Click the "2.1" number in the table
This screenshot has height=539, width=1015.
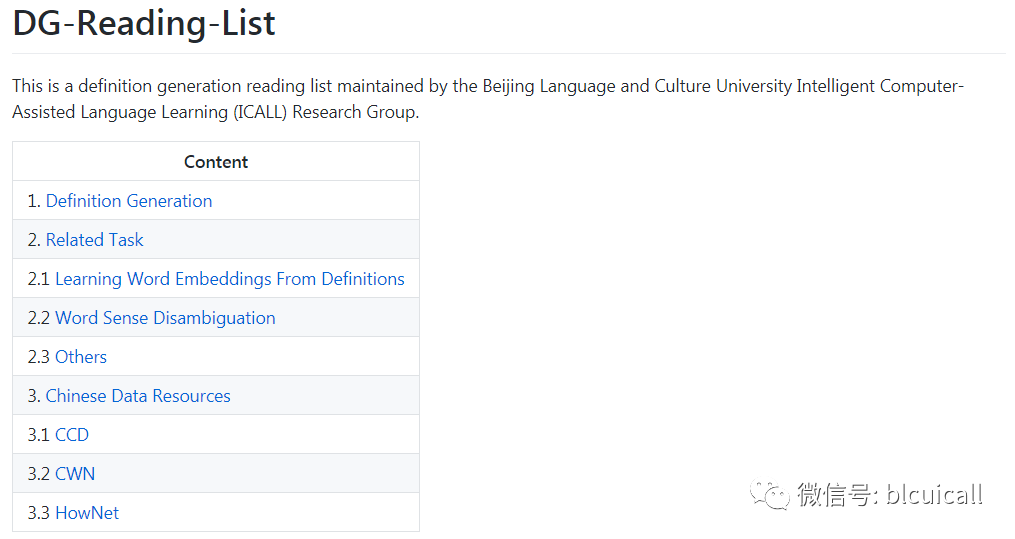coord(38,279)
